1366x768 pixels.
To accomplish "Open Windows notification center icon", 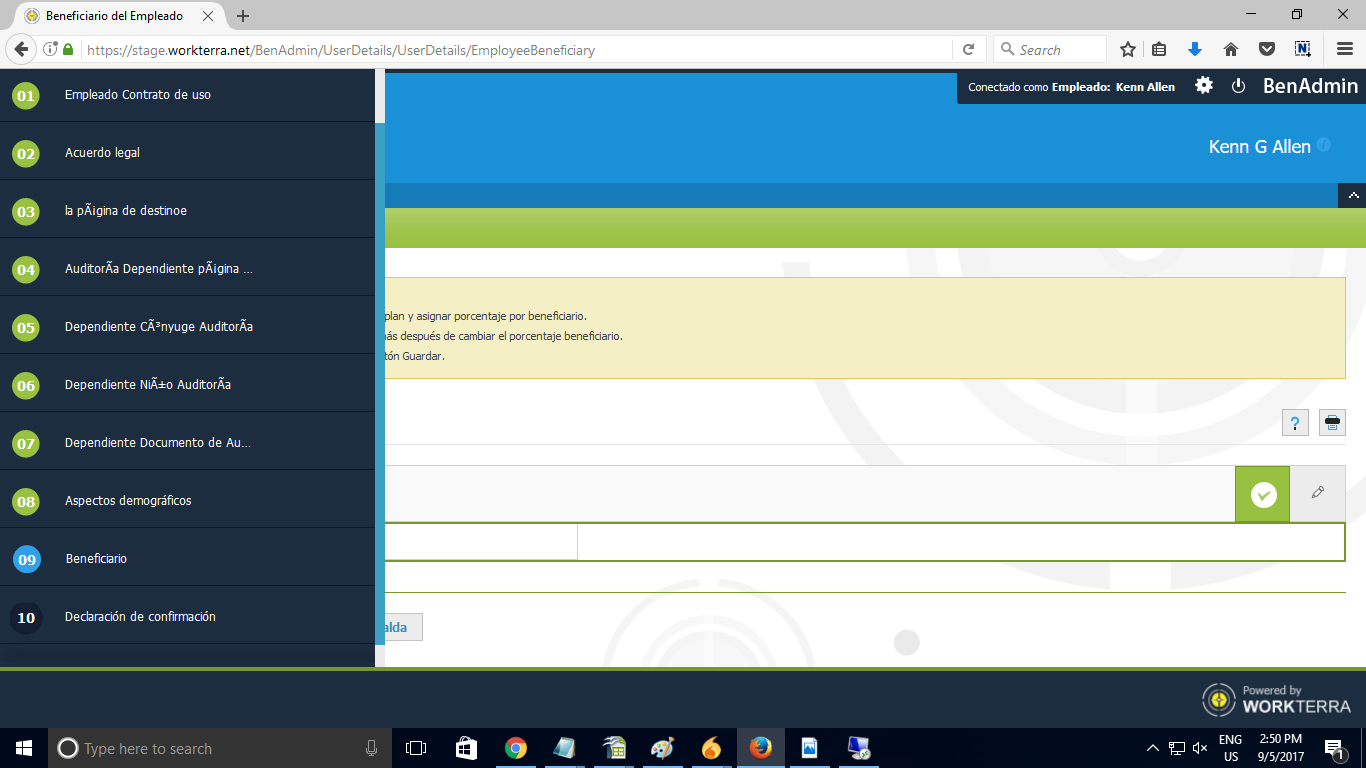I will pyautogui.click(x=1335, y=748).
